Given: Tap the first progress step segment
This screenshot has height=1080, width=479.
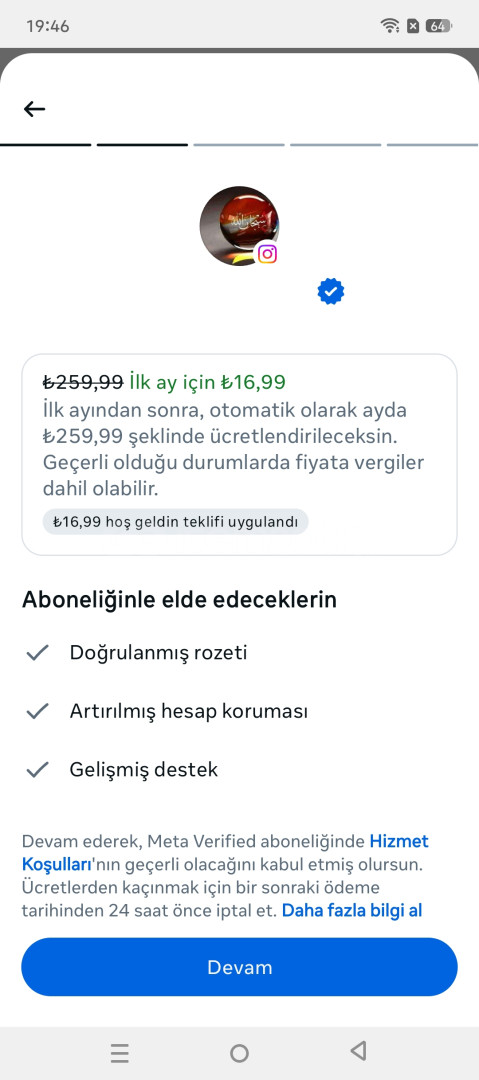Looking at the screenshot, I should point(45,145).
